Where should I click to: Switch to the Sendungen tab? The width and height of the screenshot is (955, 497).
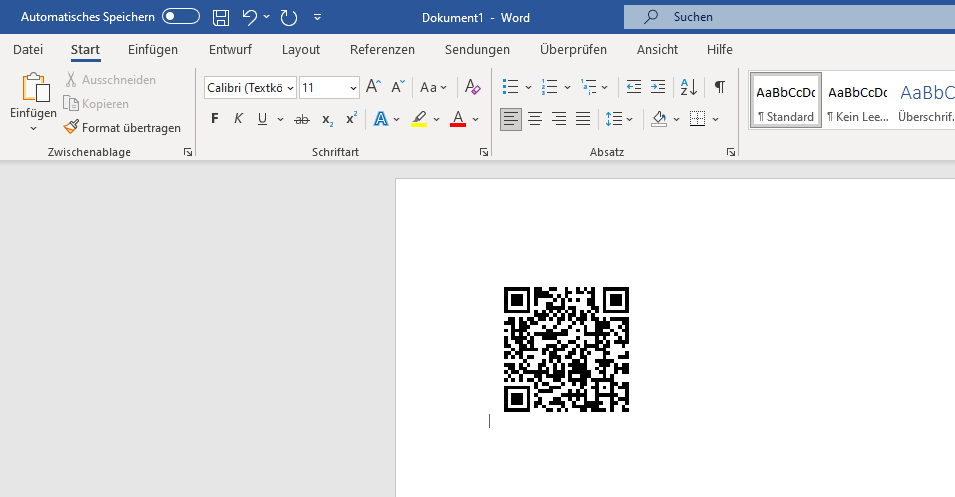[x=478, y=50]
